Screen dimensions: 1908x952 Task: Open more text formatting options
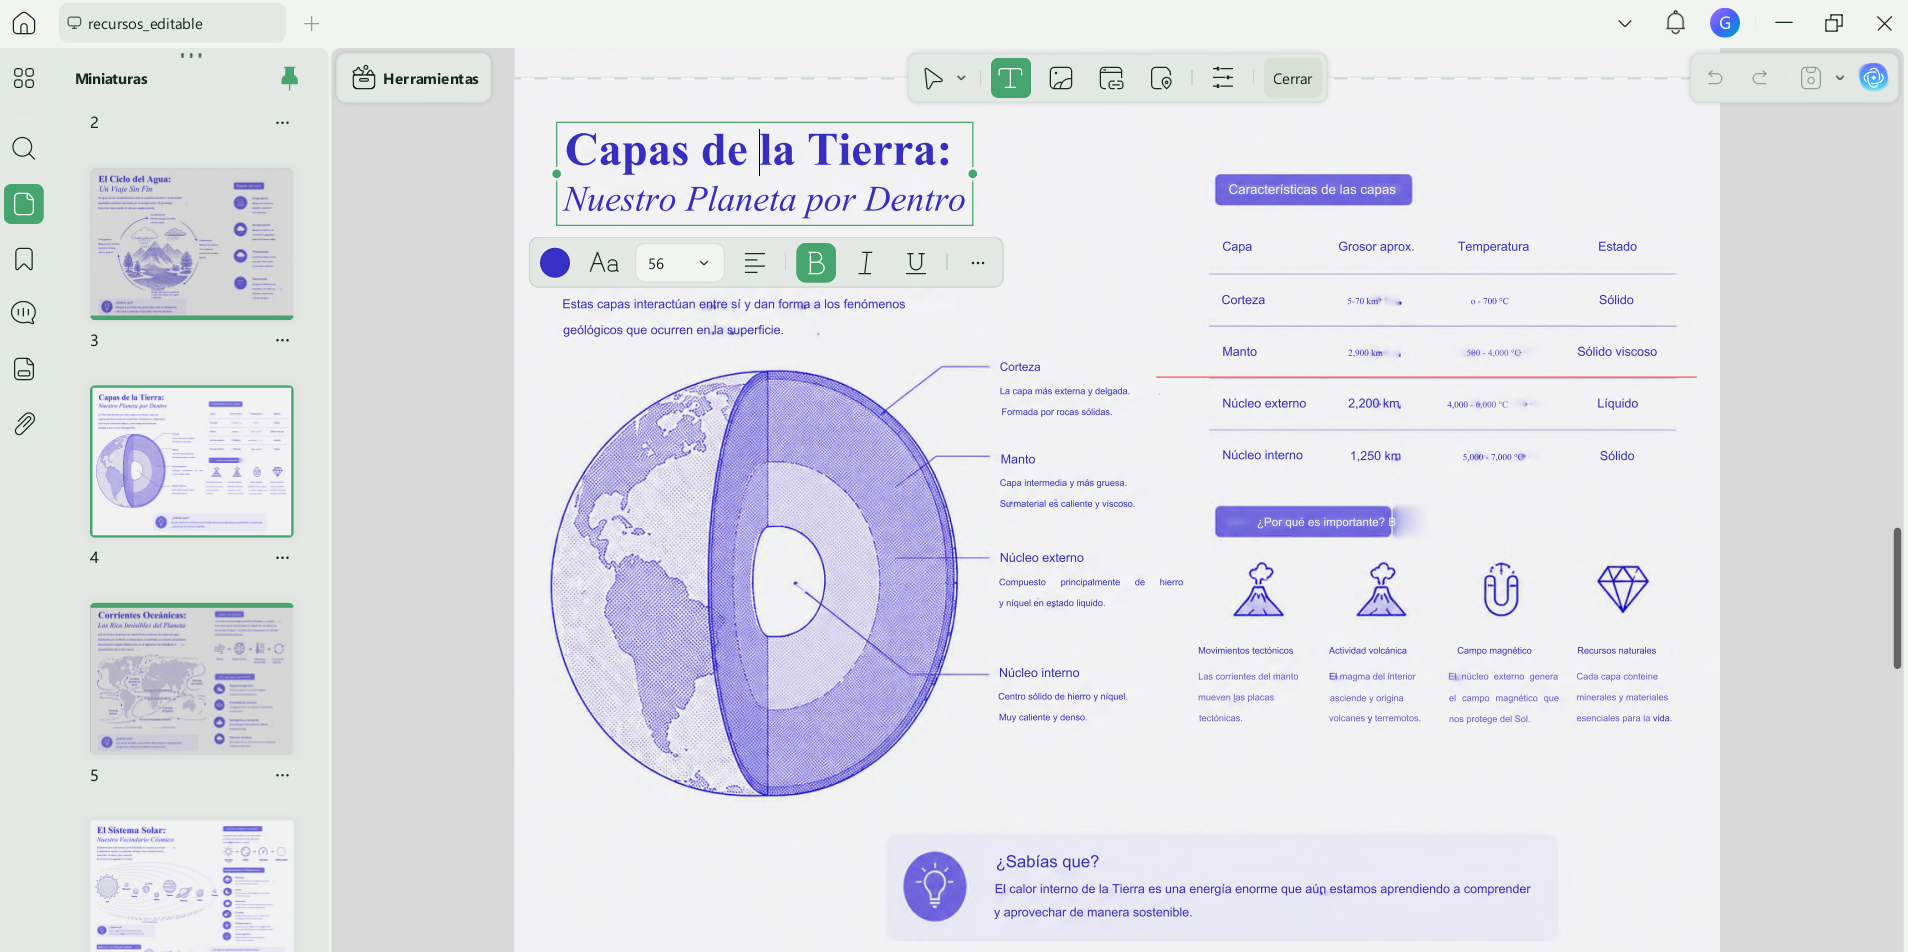click(x=977, y=263)
